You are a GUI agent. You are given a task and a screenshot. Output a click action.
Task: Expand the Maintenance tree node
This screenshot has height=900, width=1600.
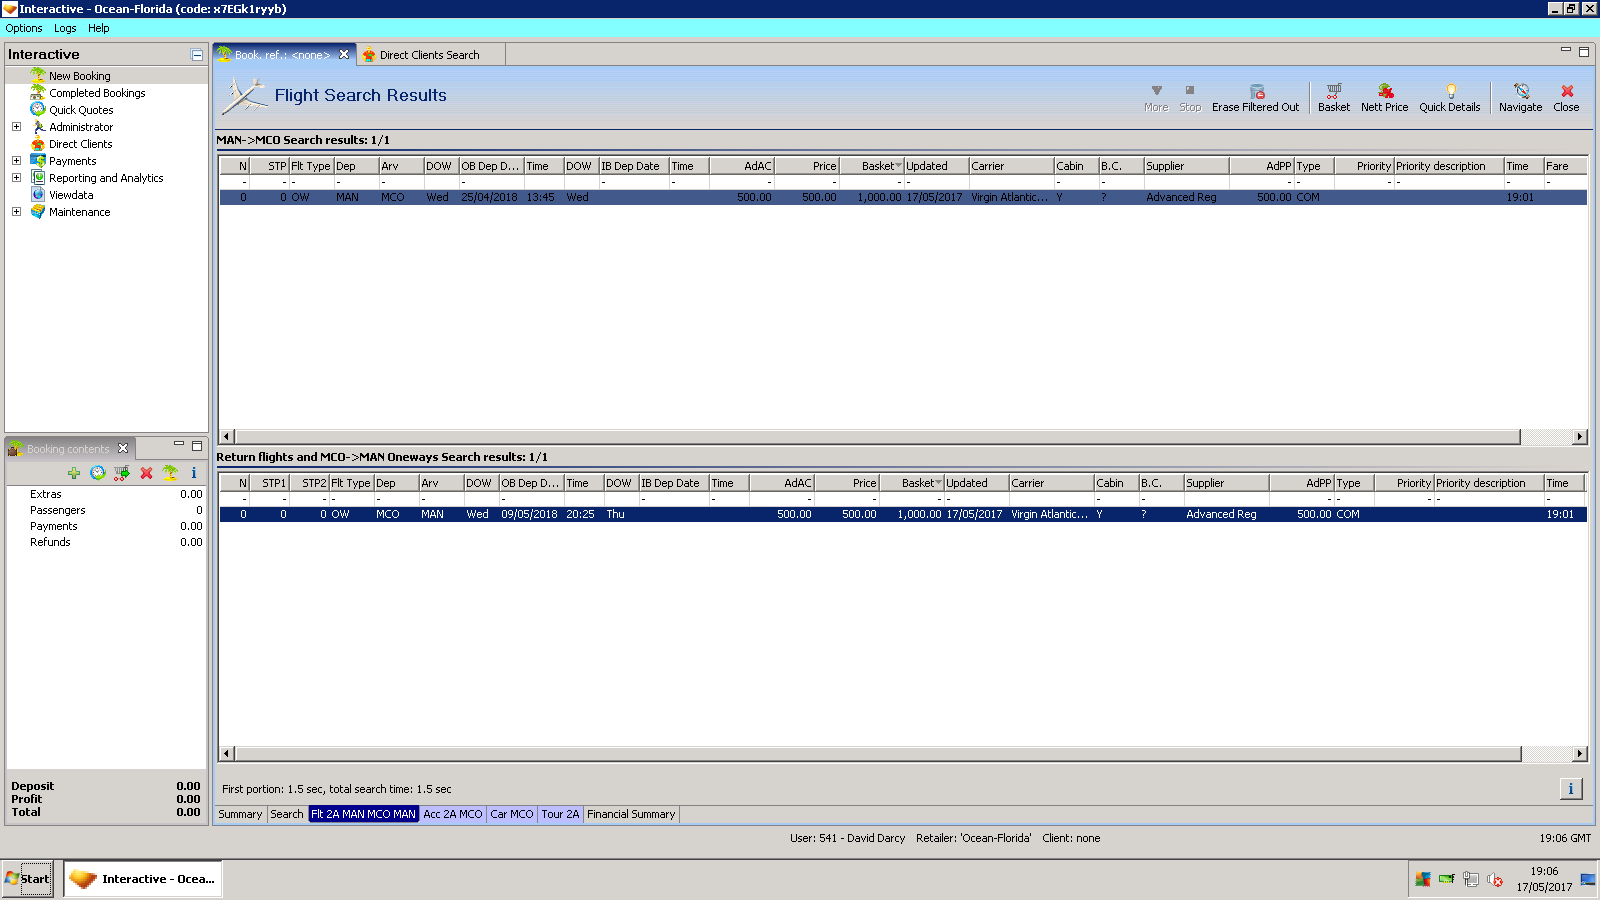pyautogui.click(x=16, y=212)
